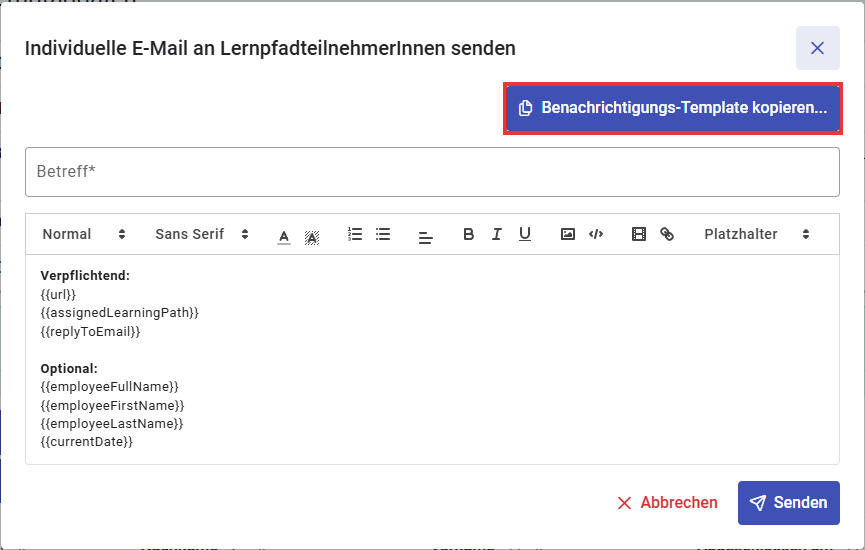Insert a code block
The image size is (865, 550).
[x=596, y=235]
